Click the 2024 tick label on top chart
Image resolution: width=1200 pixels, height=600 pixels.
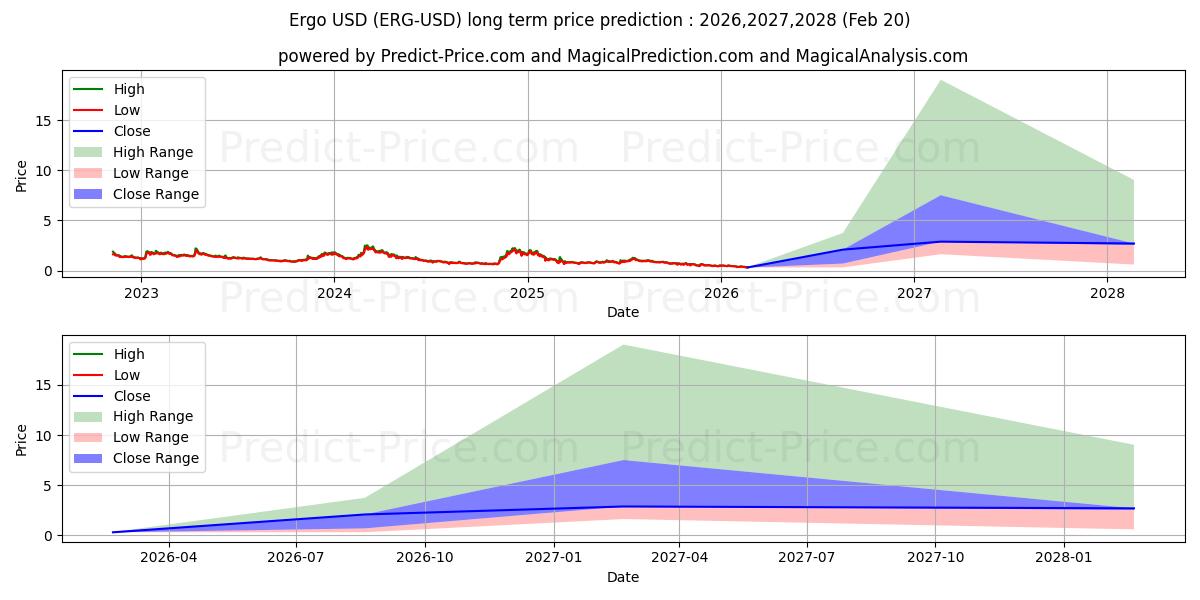334,293
